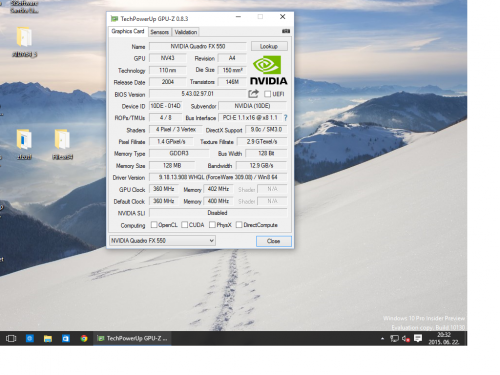This screenshot has width=500, height=375.
Task: Show hidden tray icons arrow
Action: [382, 338]
